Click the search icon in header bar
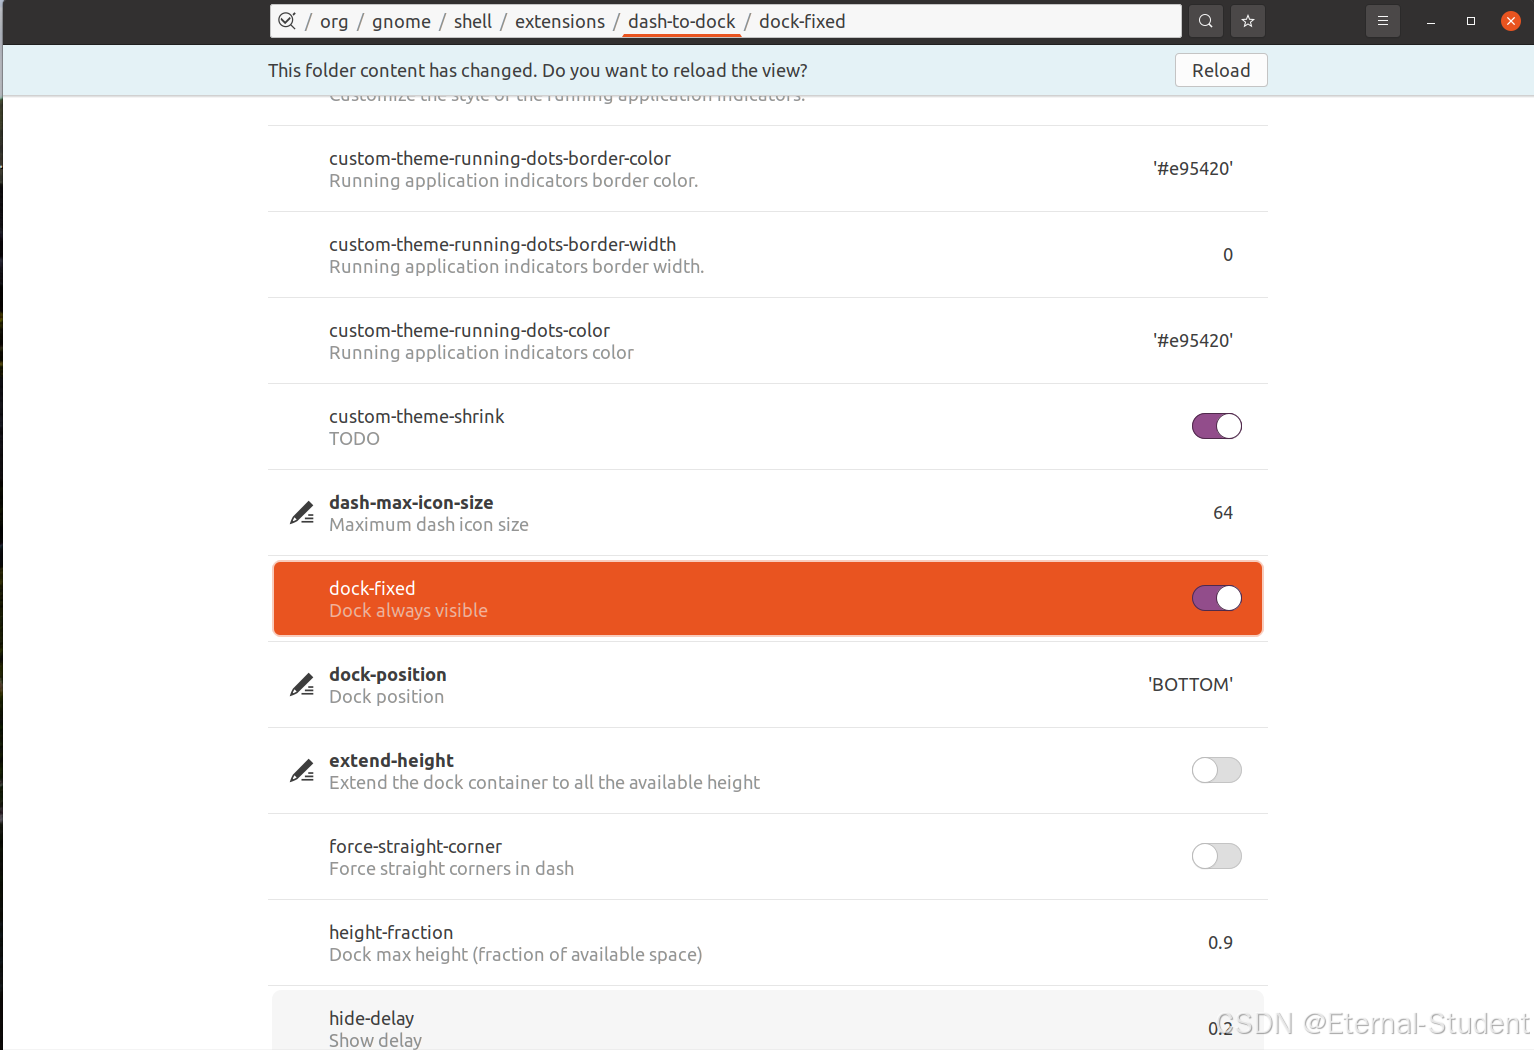Image resolution: width=1534 pixels, height=1050 pixels. coord(1206,21)
